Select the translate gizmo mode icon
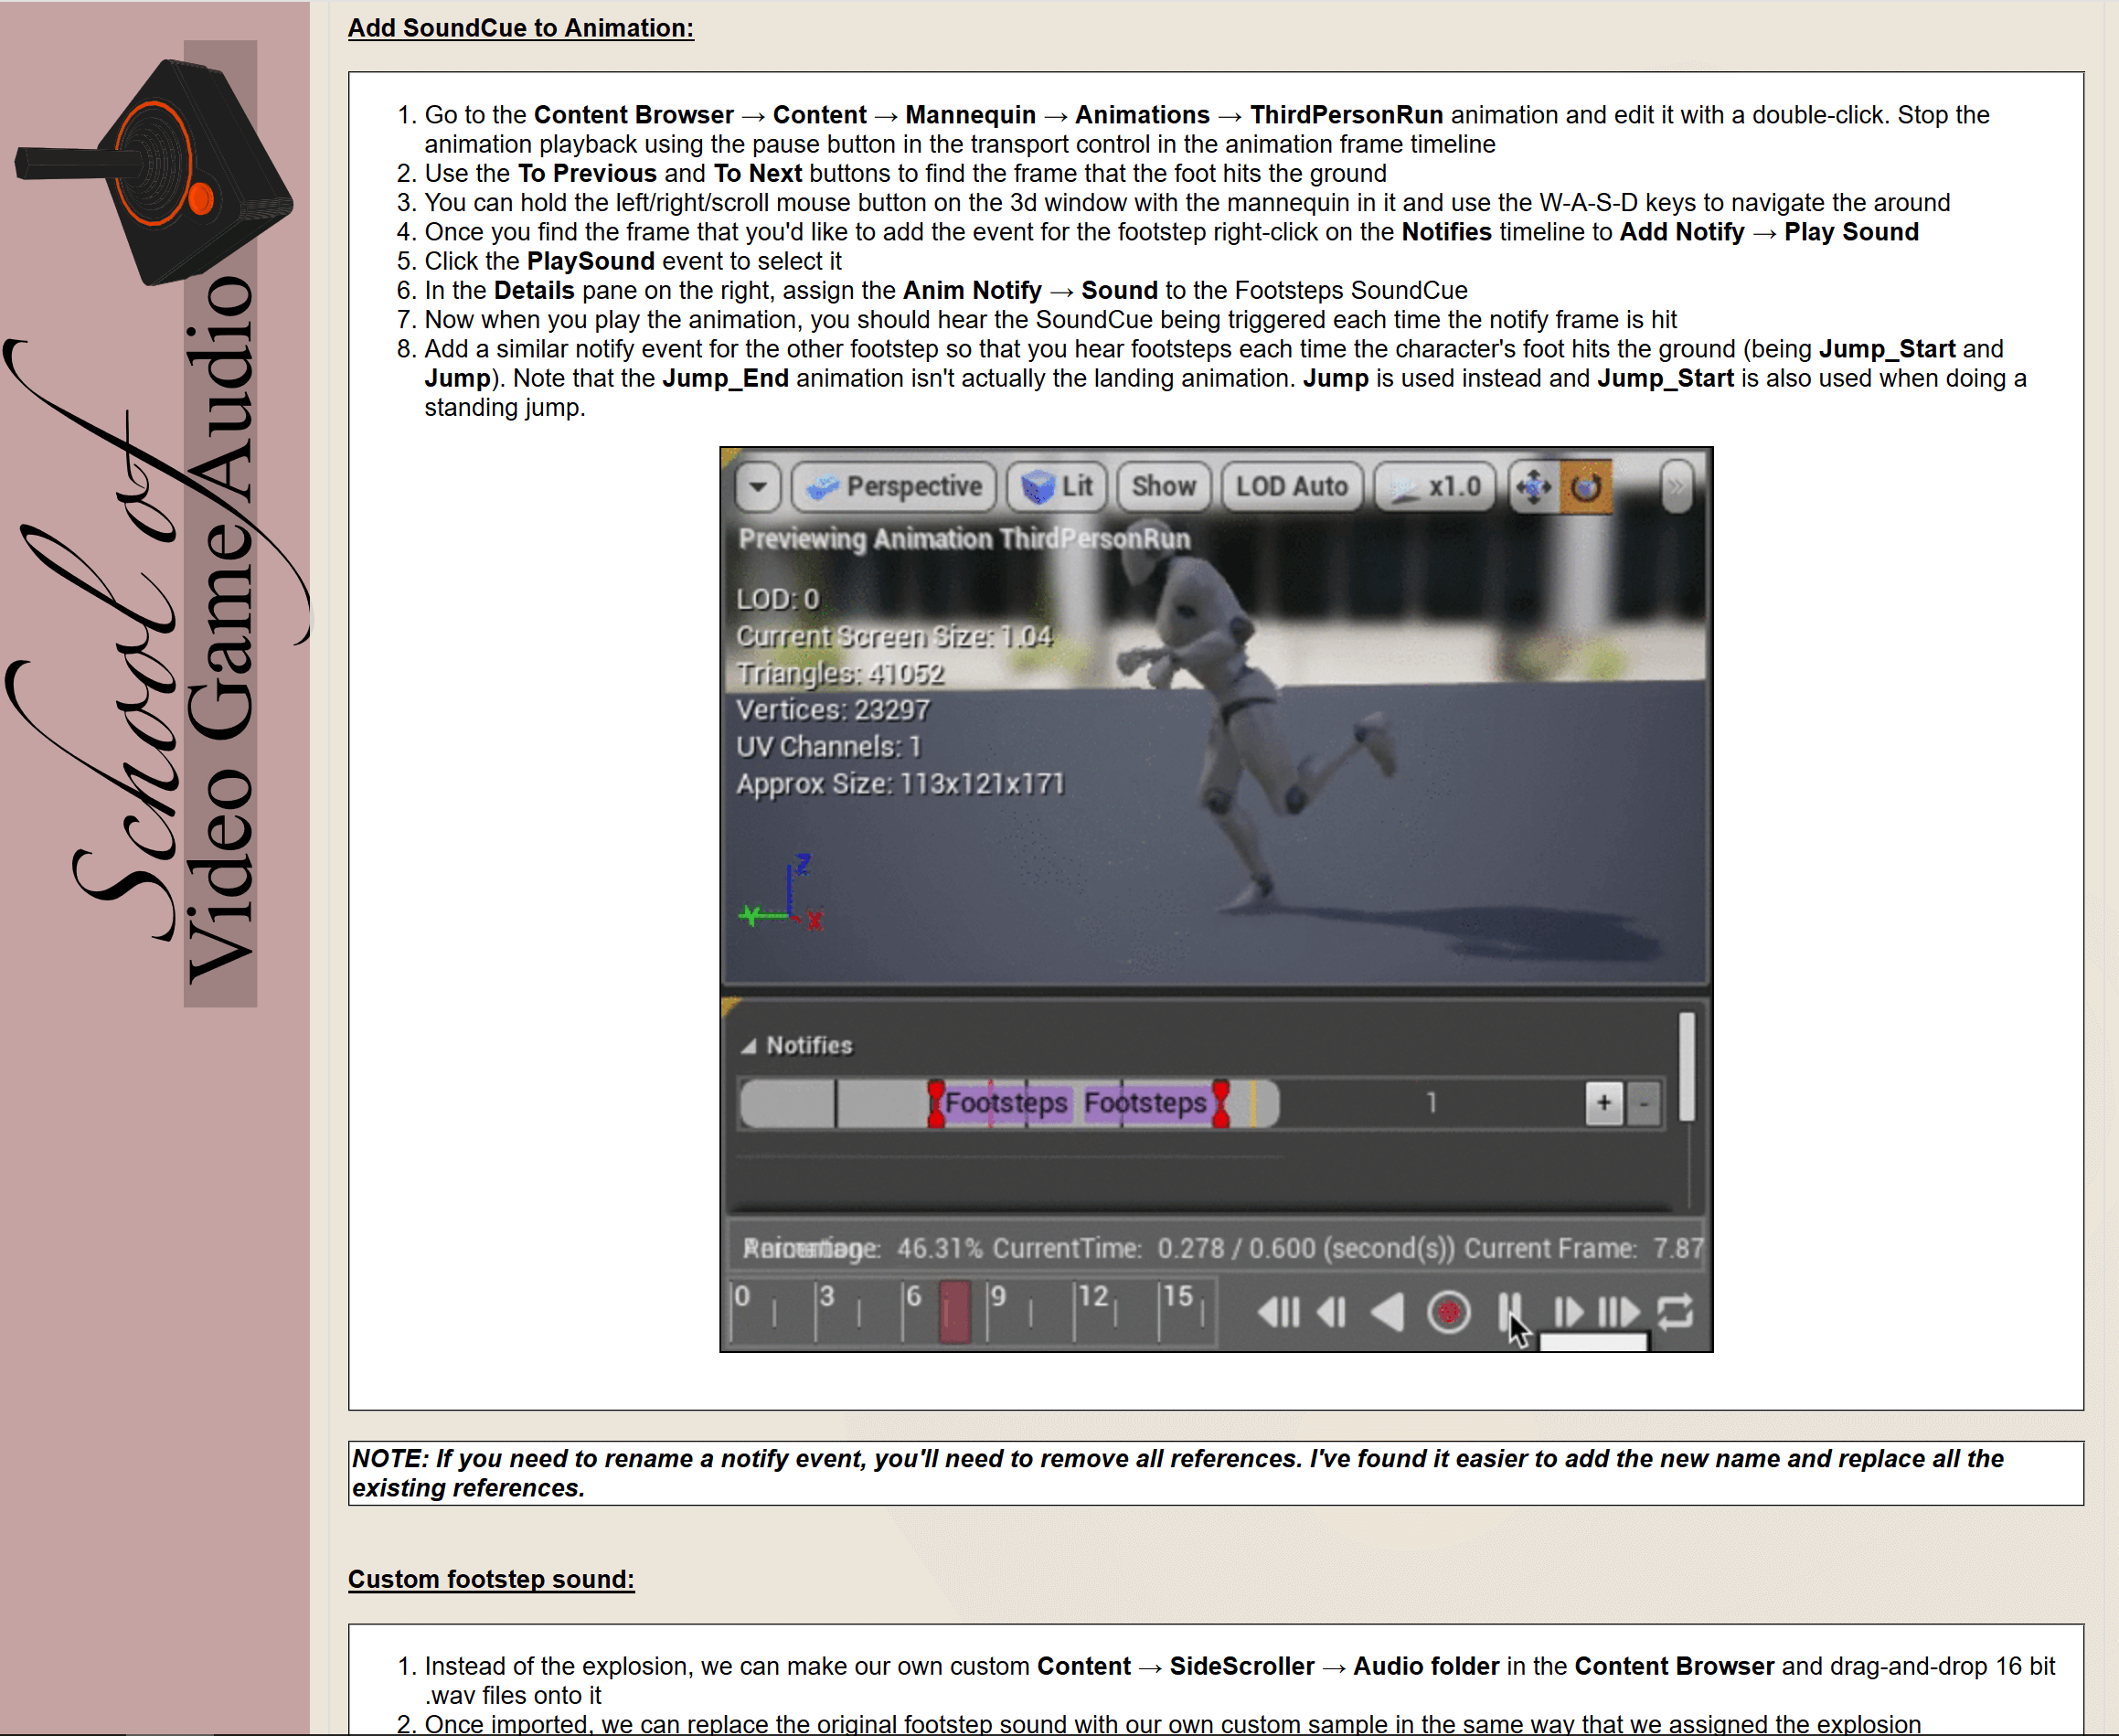This screenshot has height=1736, width=2119. click(x=1533, y=487)
